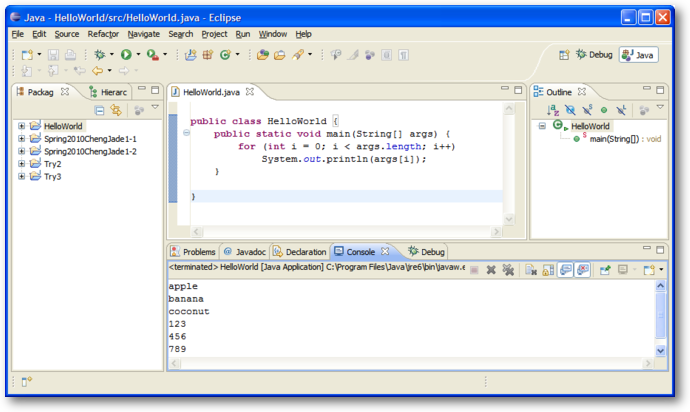Expand the HelloWorld project node
Image resolution: width=690 pixels, height=412 pixels.
tap(21, 126)
